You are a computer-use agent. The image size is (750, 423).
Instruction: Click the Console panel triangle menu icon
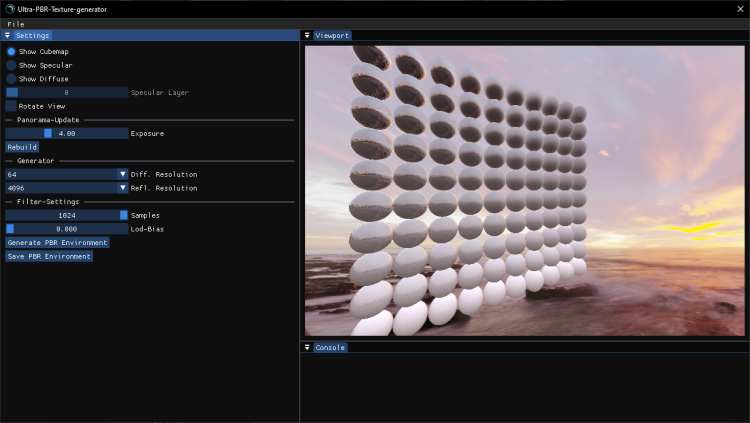(x=308, y=347)
